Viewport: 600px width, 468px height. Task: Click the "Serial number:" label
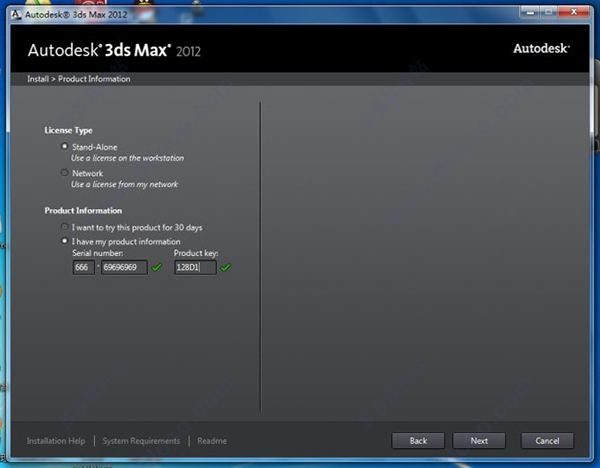[x=98, y=253]
